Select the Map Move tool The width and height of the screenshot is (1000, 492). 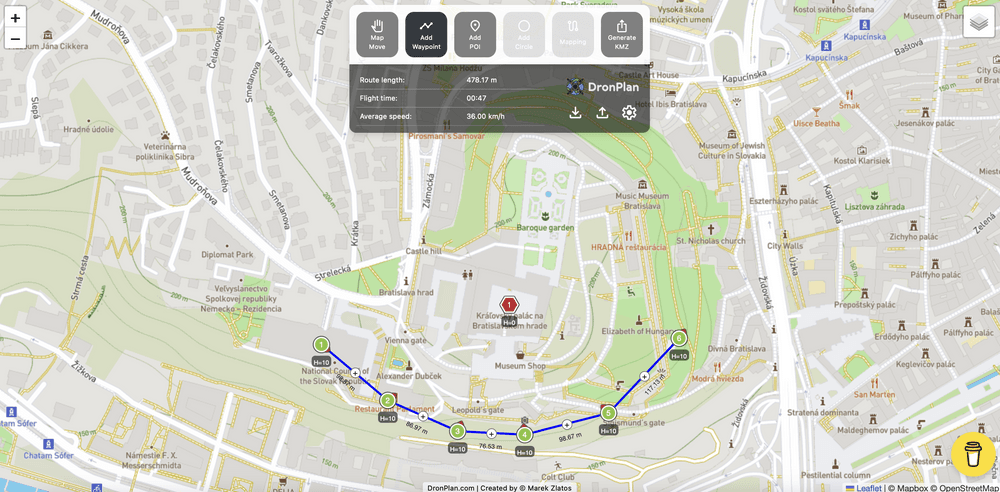coord(377,34)
